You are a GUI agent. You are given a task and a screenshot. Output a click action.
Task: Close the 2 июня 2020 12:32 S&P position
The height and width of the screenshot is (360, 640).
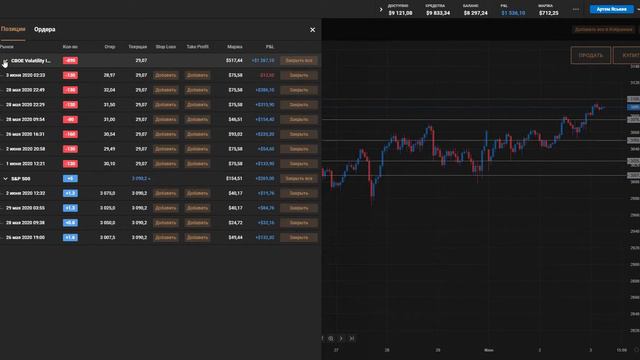point(299,193)
